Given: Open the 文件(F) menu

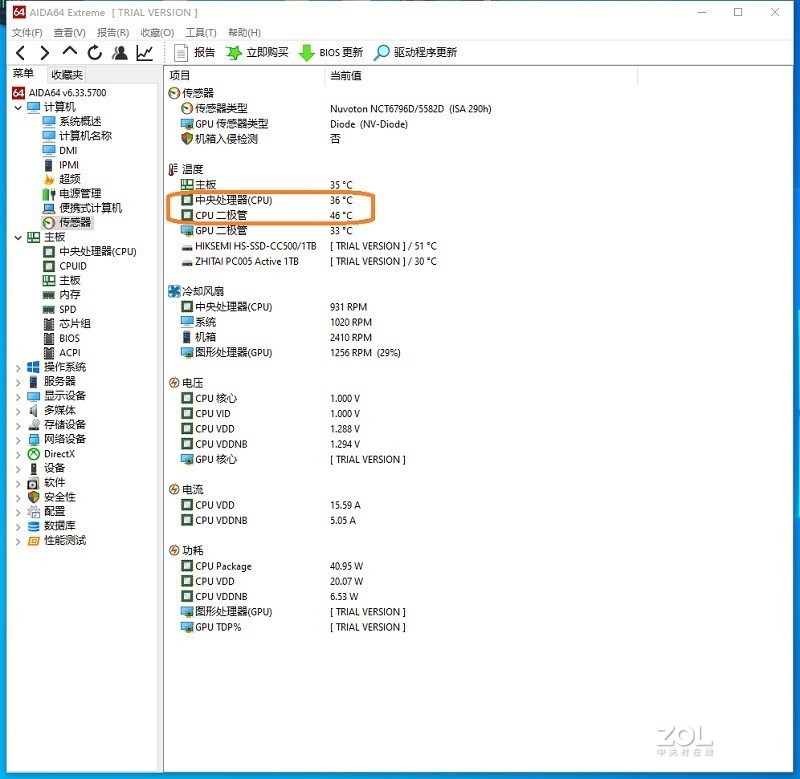Looking at the screenshot, I should tap(27, 33).
